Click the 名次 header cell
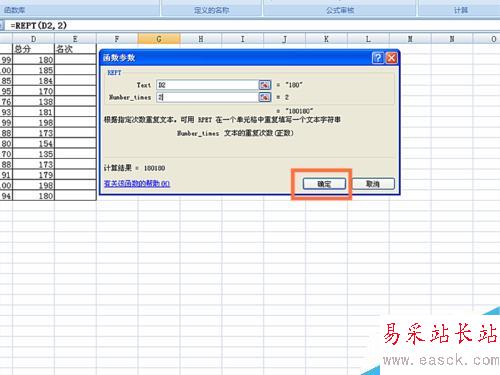This screenshot has width=500, height=375. [x=75, y=49]
